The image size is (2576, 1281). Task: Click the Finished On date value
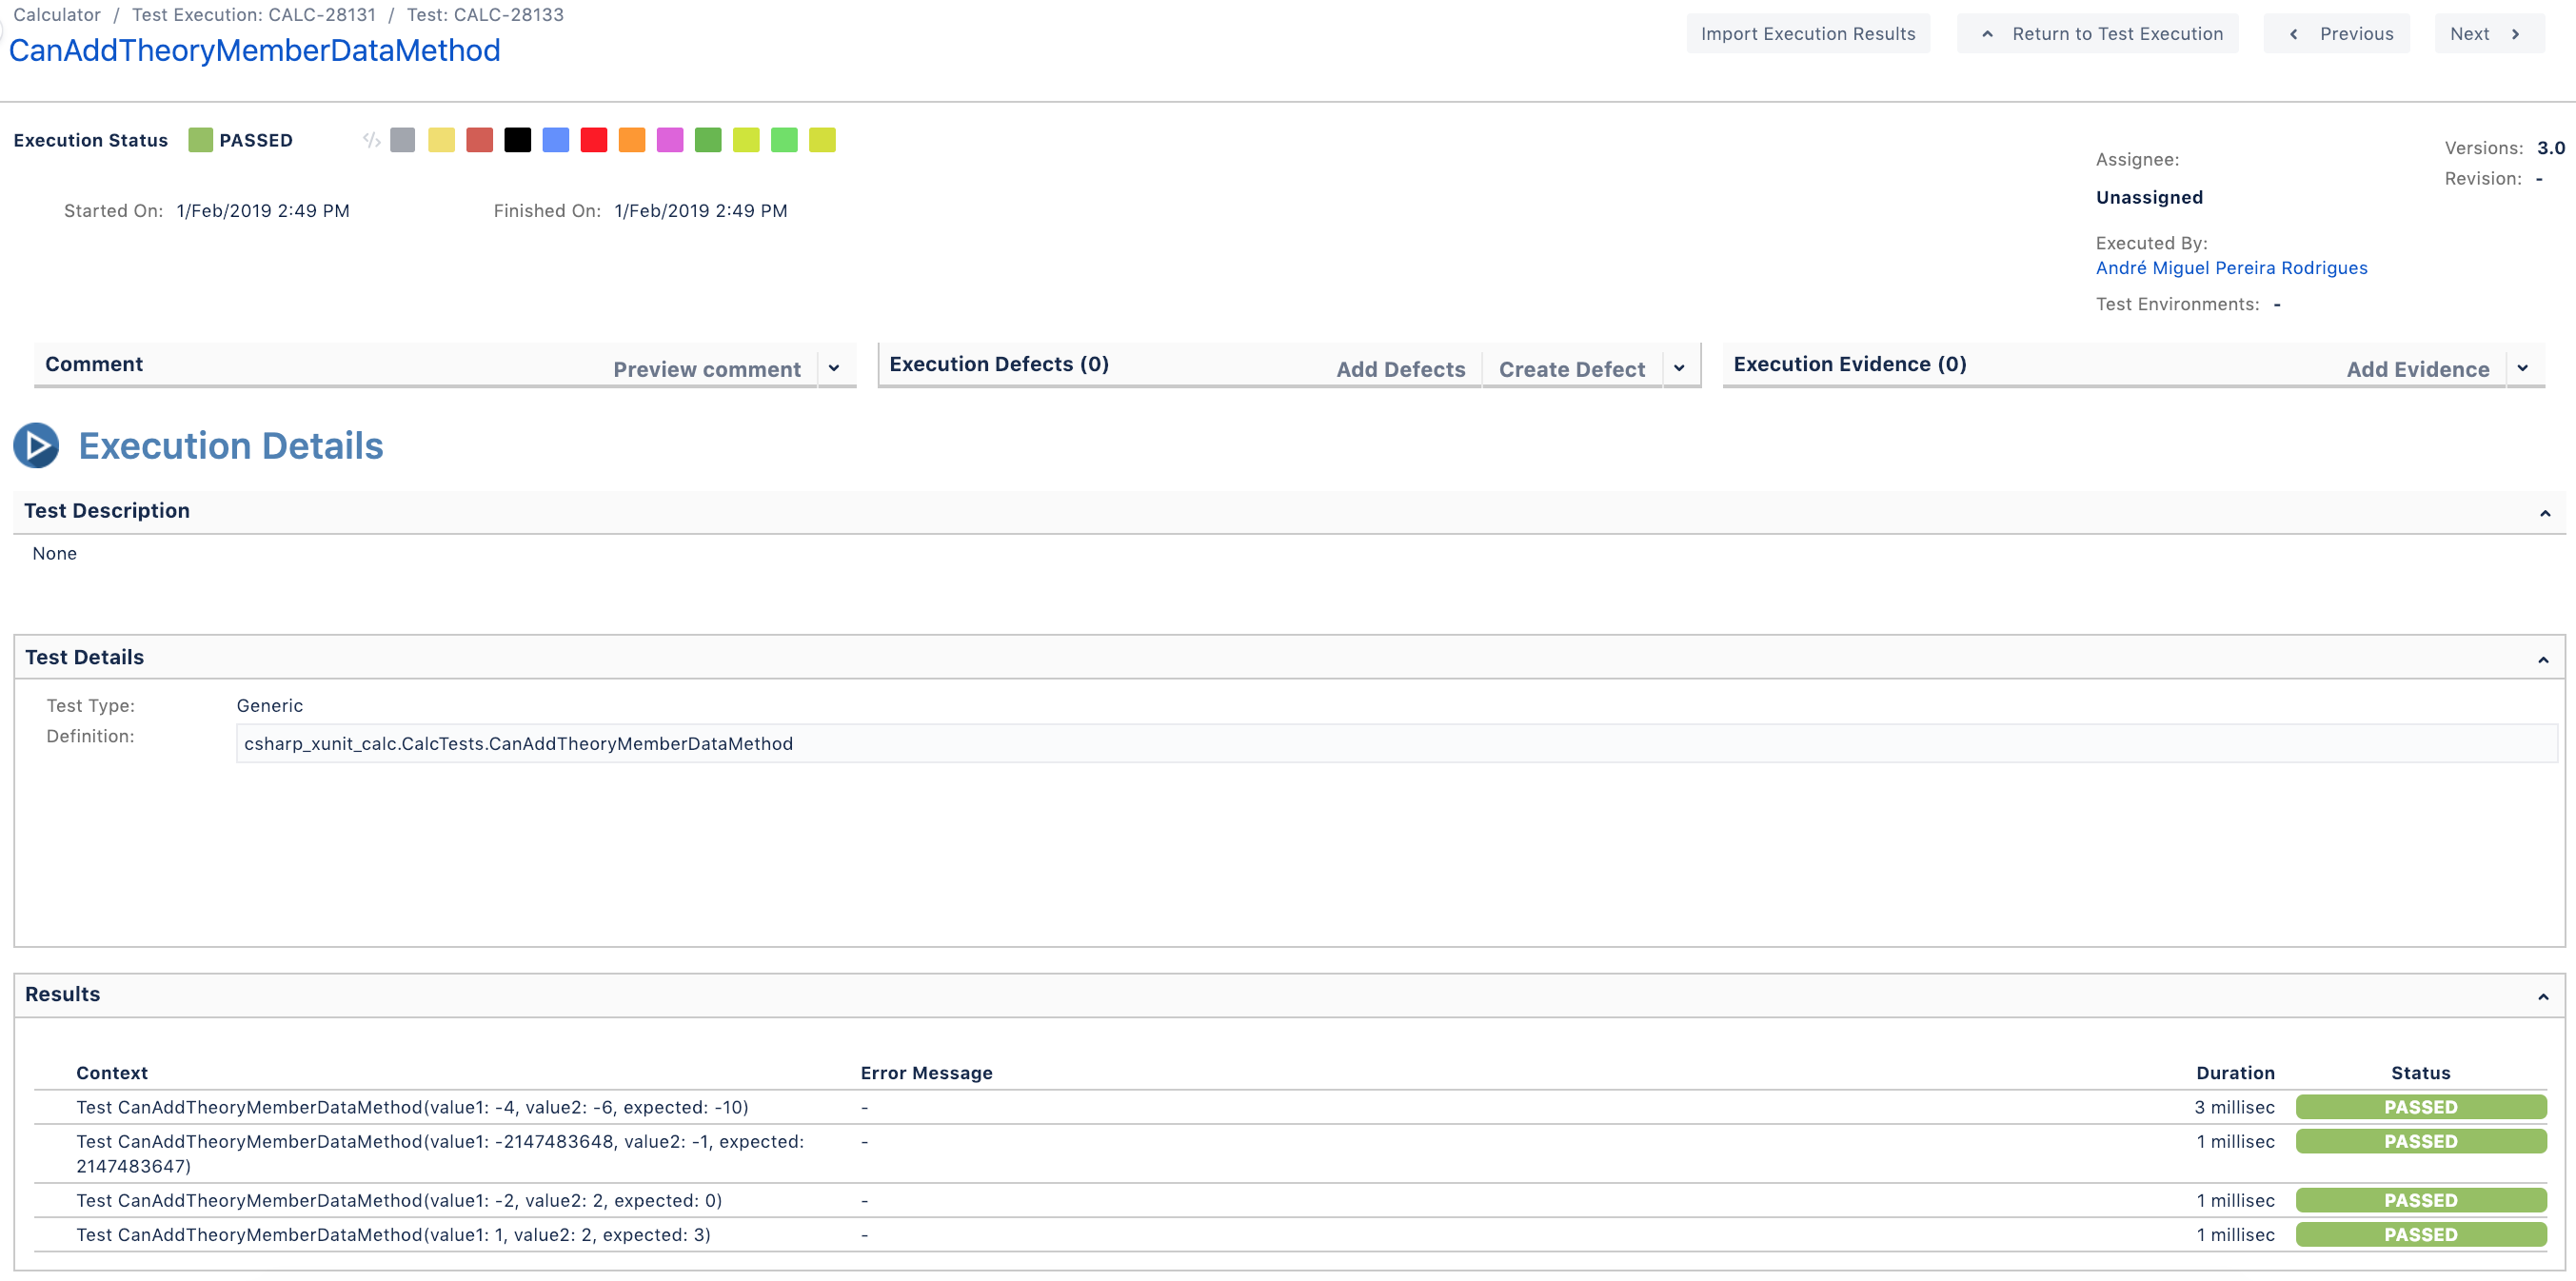tap(701, 211)
